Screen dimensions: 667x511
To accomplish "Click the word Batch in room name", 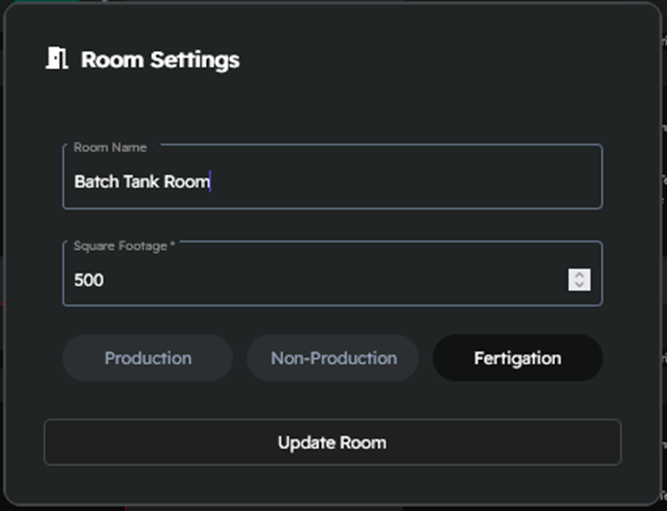I will 95,182.
